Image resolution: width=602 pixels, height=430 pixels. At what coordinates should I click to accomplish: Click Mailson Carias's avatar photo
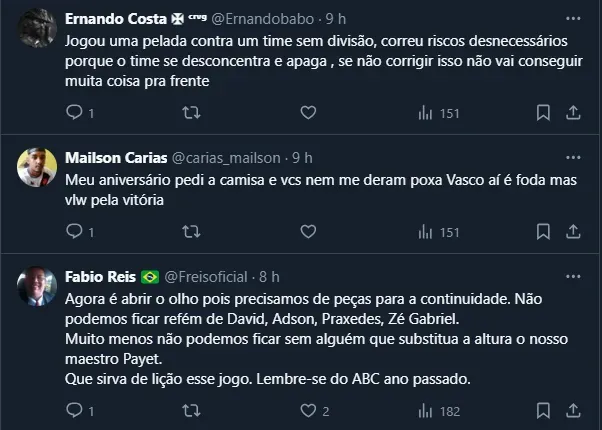click(x=36, y=169)
